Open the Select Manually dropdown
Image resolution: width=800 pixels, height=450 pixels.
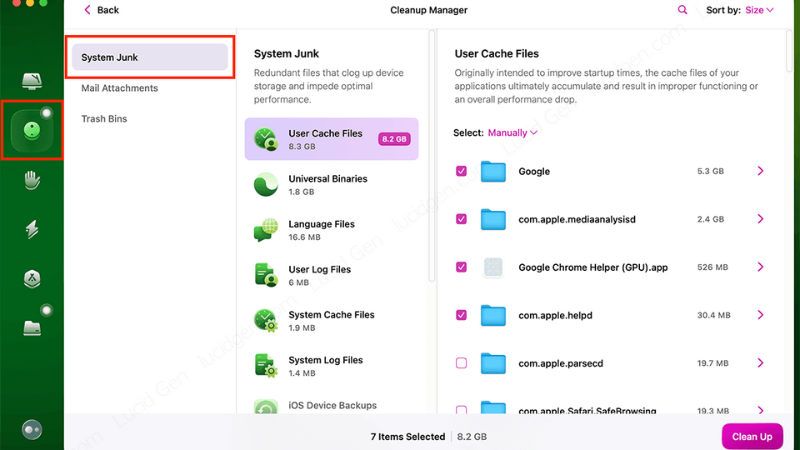tap(512, 132)
